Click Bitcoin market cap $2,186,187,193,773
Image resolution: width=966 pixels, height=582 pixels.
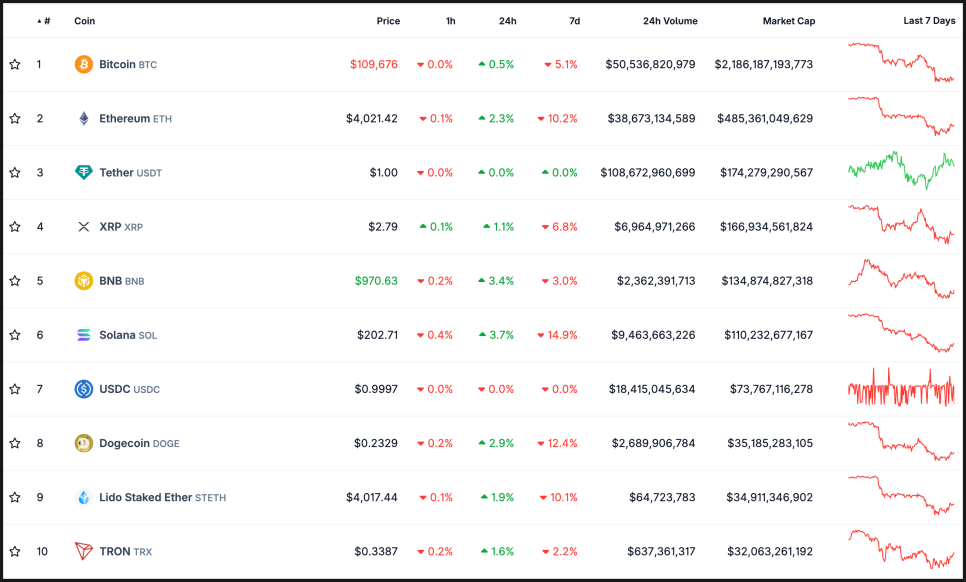click(x=764, y=64)
